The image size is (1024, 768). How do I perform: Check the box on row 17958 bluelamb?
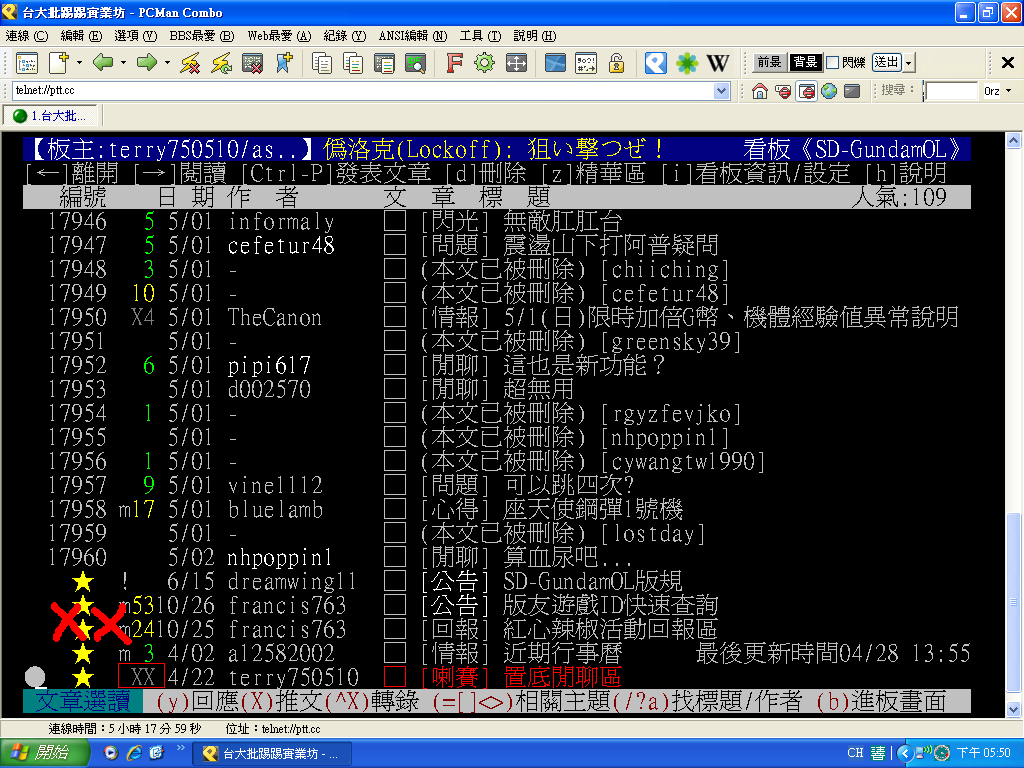[395, 509]
